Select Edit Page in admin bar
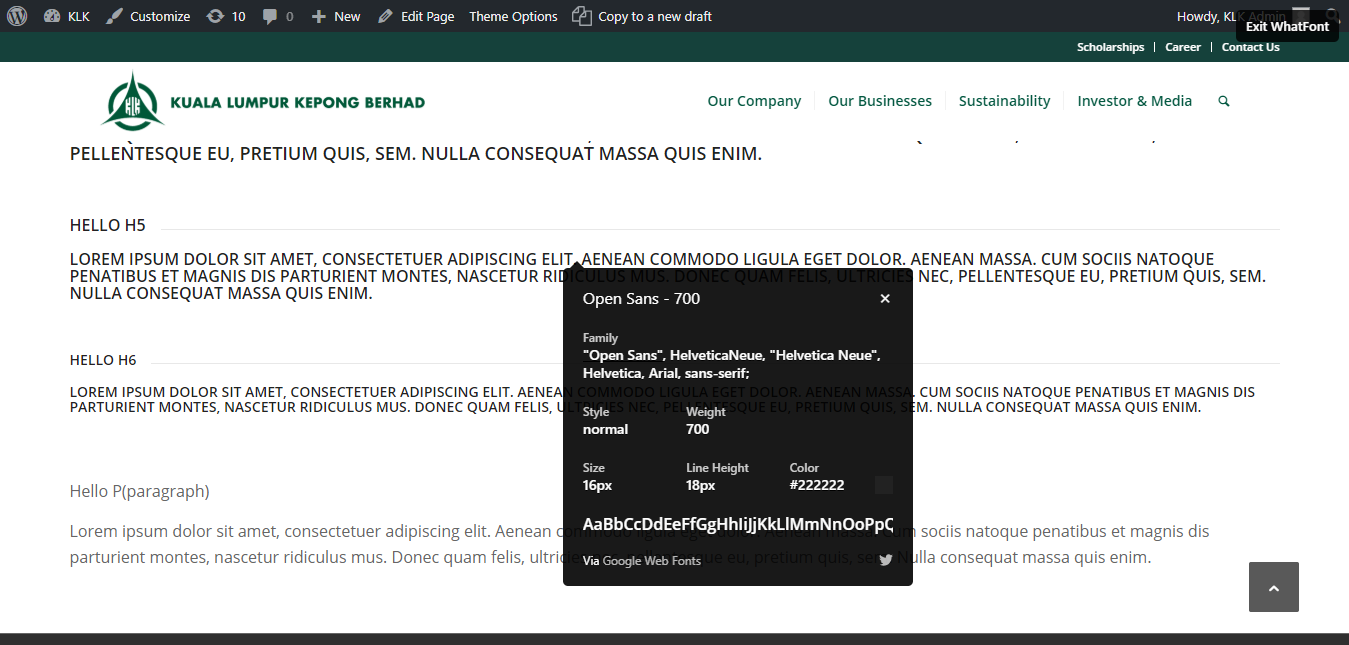1349x645 pixels. point(416,16)
